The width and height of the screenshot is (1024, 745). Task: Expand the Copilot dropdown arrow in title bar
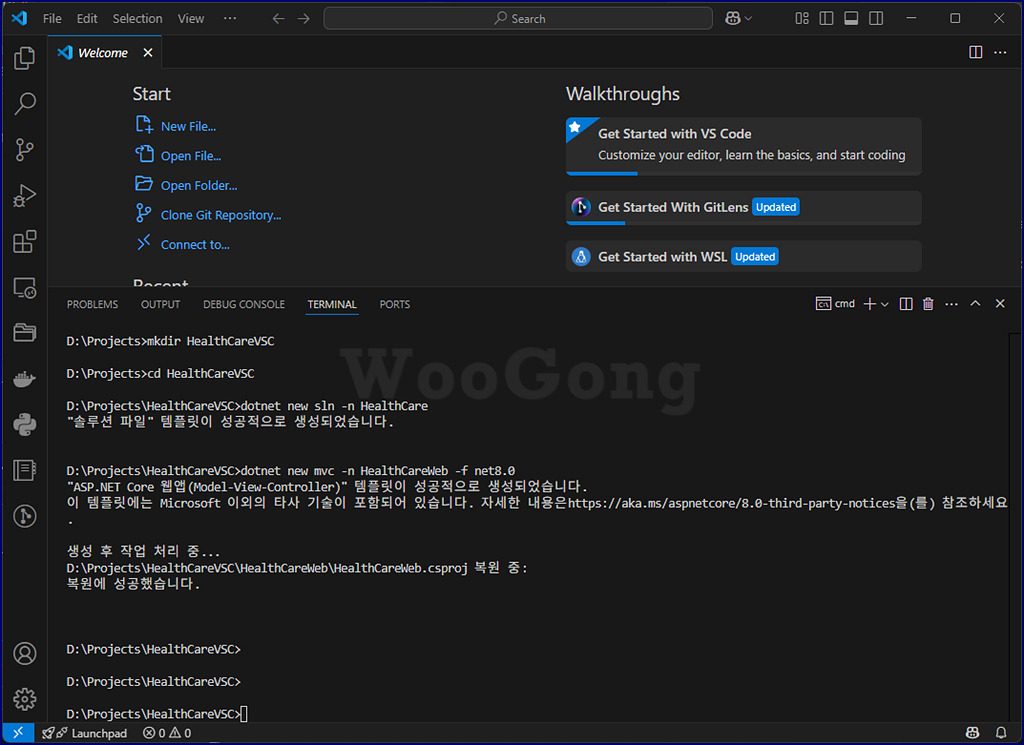(748, 18)
